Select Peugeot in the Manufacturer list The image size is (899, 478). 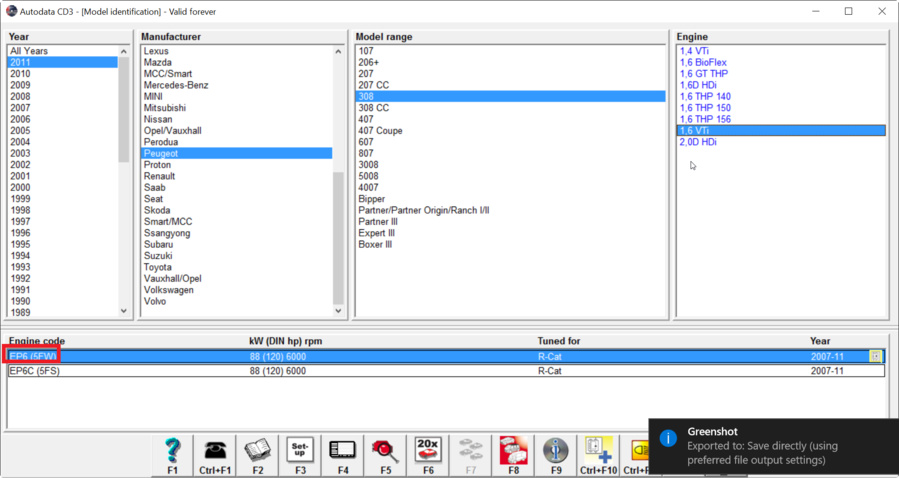(x=236, y=153)
